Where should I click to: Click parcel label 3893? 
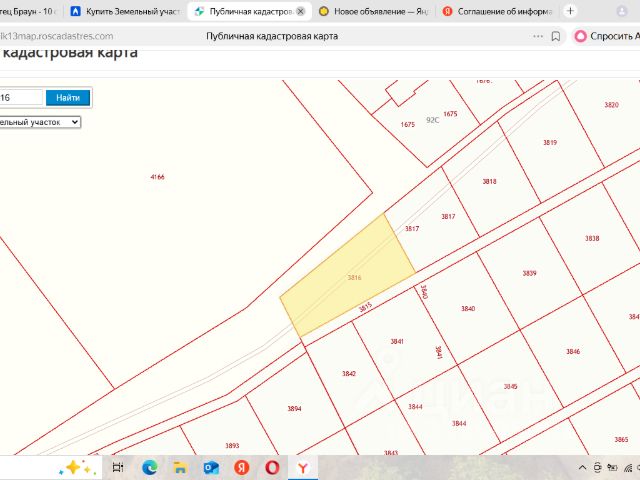coord(232,446)
